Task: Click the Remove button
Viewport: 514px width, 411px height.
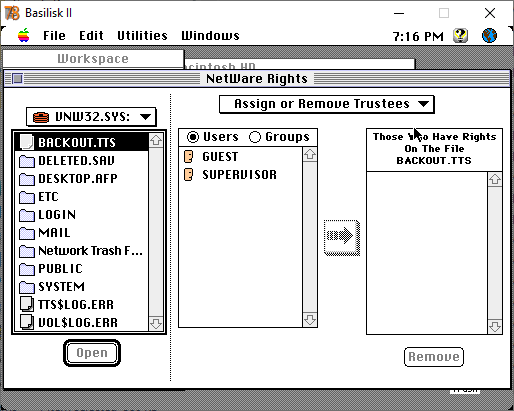Action: click(434, 357)
